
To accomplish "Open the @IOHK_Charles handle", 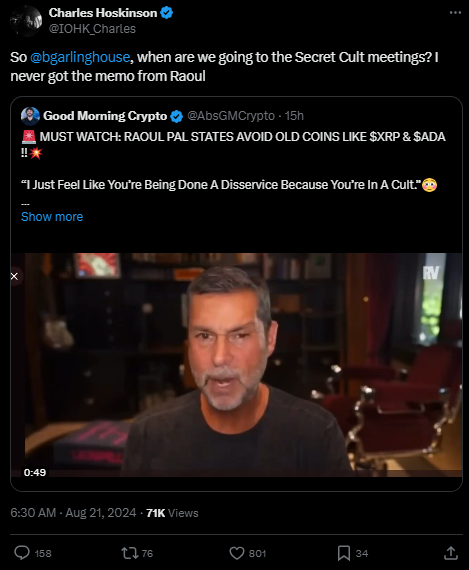I will 92,29.
